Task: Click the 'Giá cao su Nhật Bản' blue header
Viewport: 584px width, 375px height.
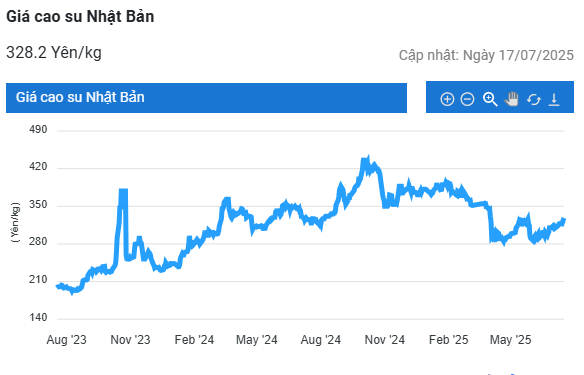Action: pos(206,98)
